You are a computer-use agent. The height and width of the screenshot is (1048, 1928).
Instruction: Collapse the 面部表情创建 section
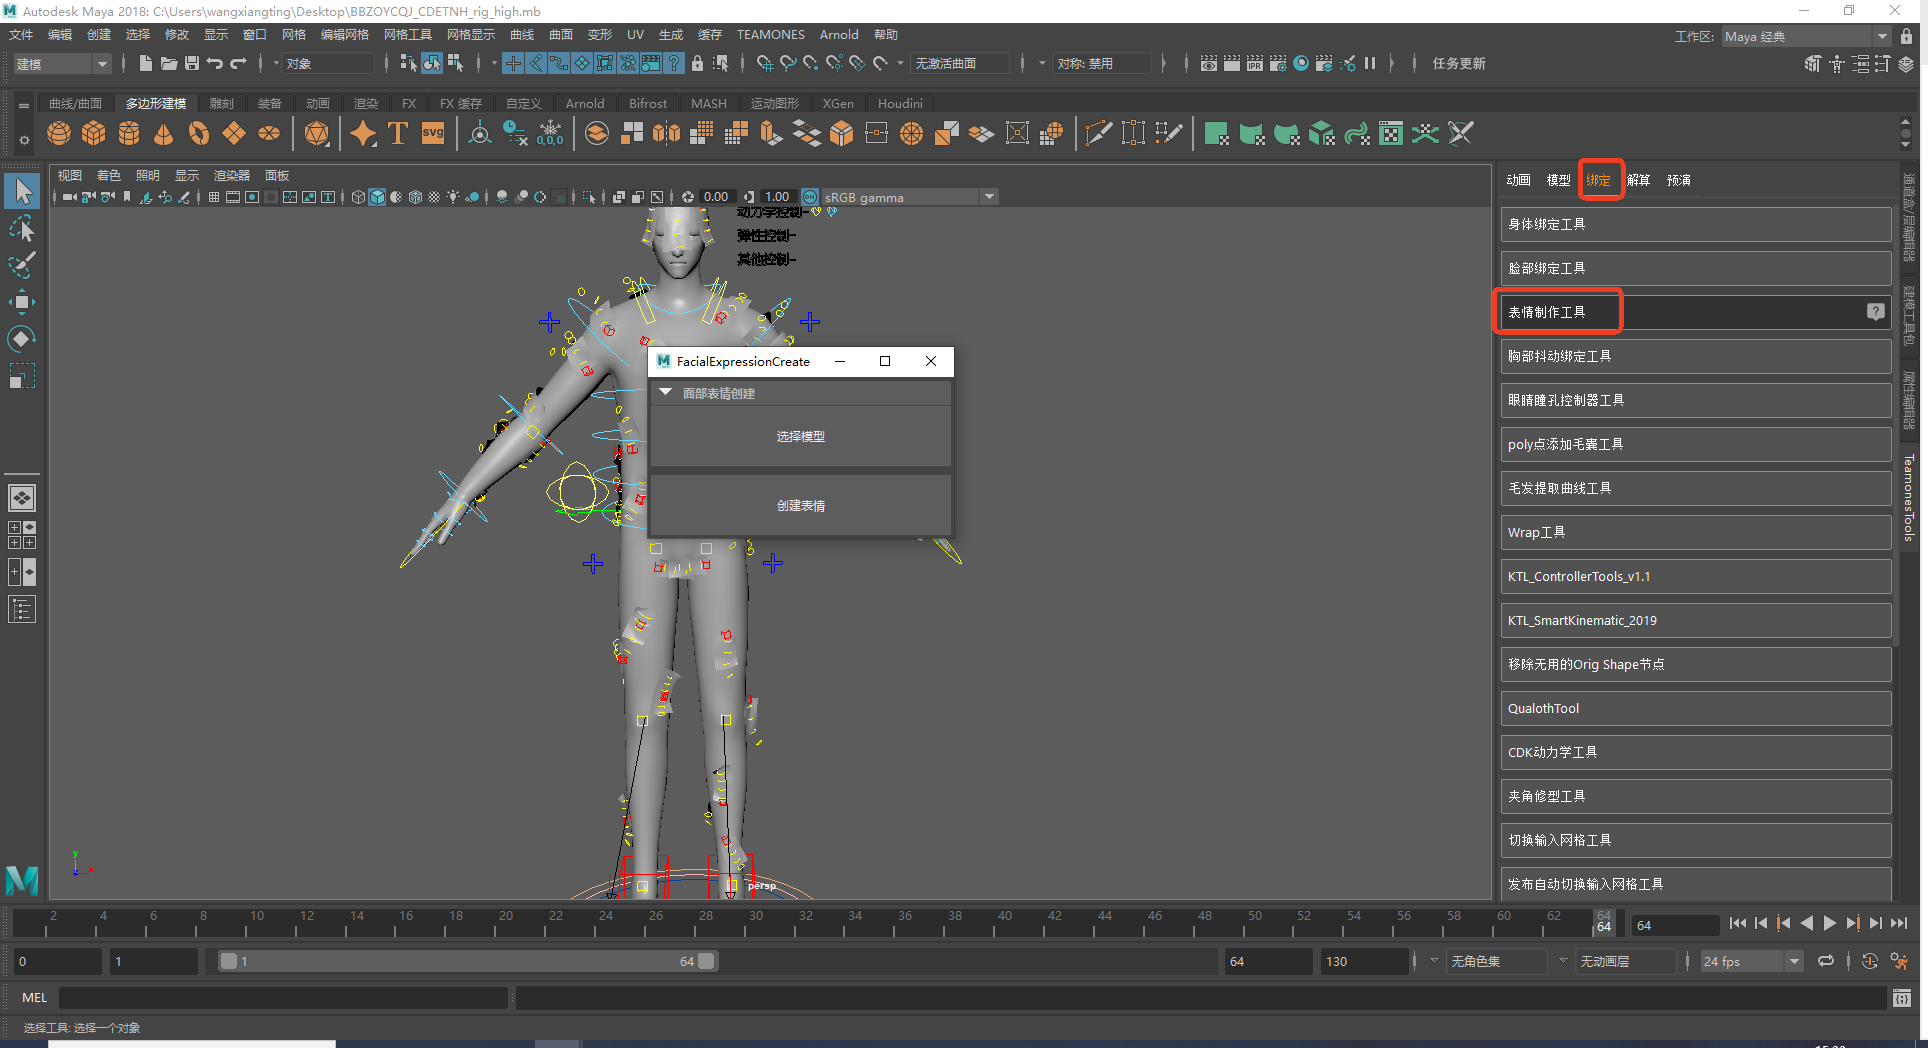[x=666, y=393]
